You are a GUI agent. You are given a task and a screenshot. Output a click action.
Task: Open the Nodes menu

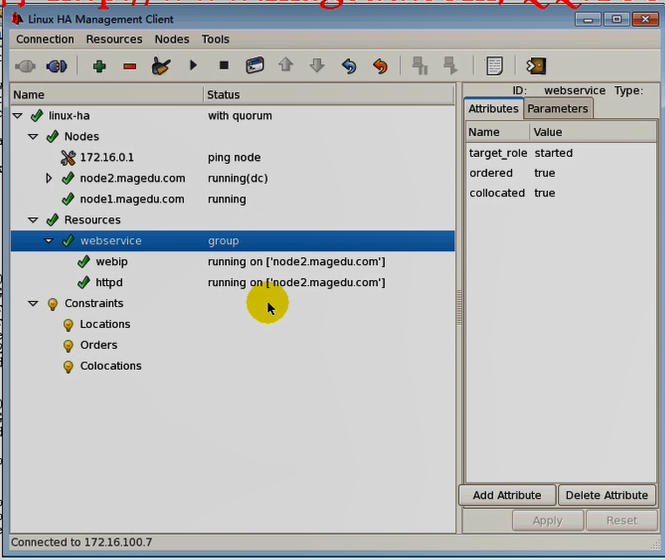point(172,39)
